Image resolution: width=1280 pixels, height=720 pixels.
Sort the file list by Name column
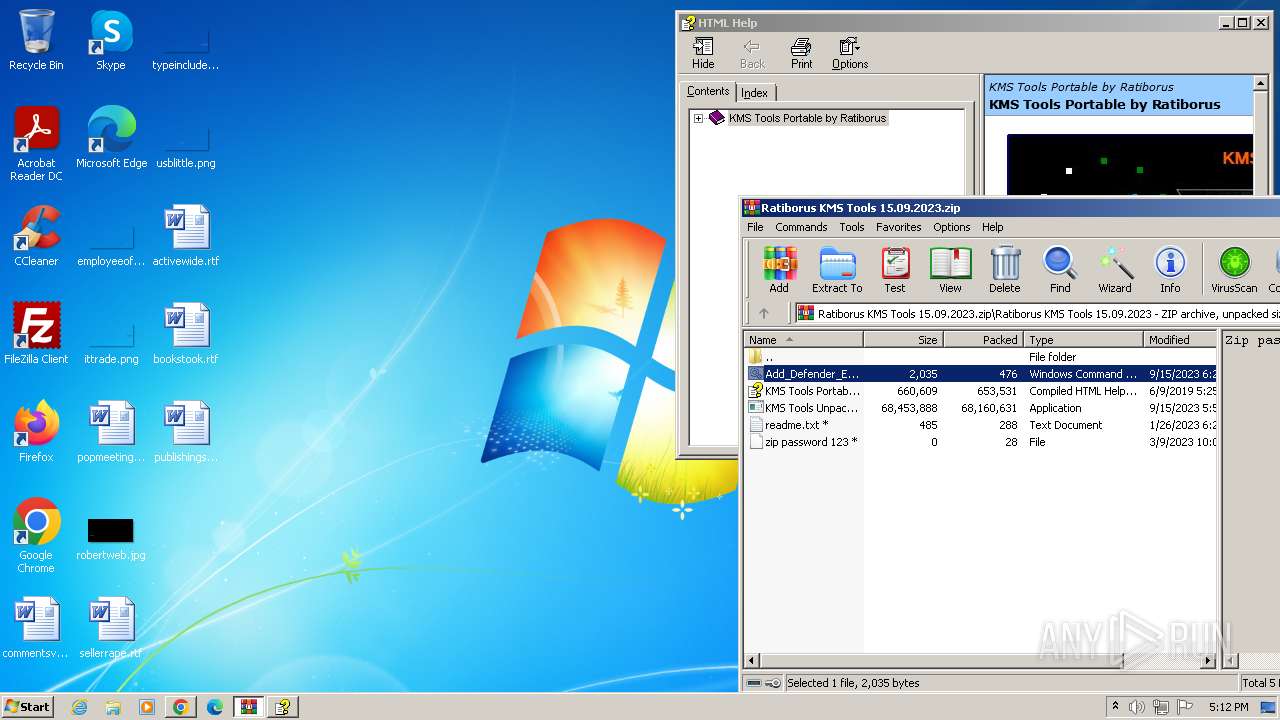pos(803,340)
